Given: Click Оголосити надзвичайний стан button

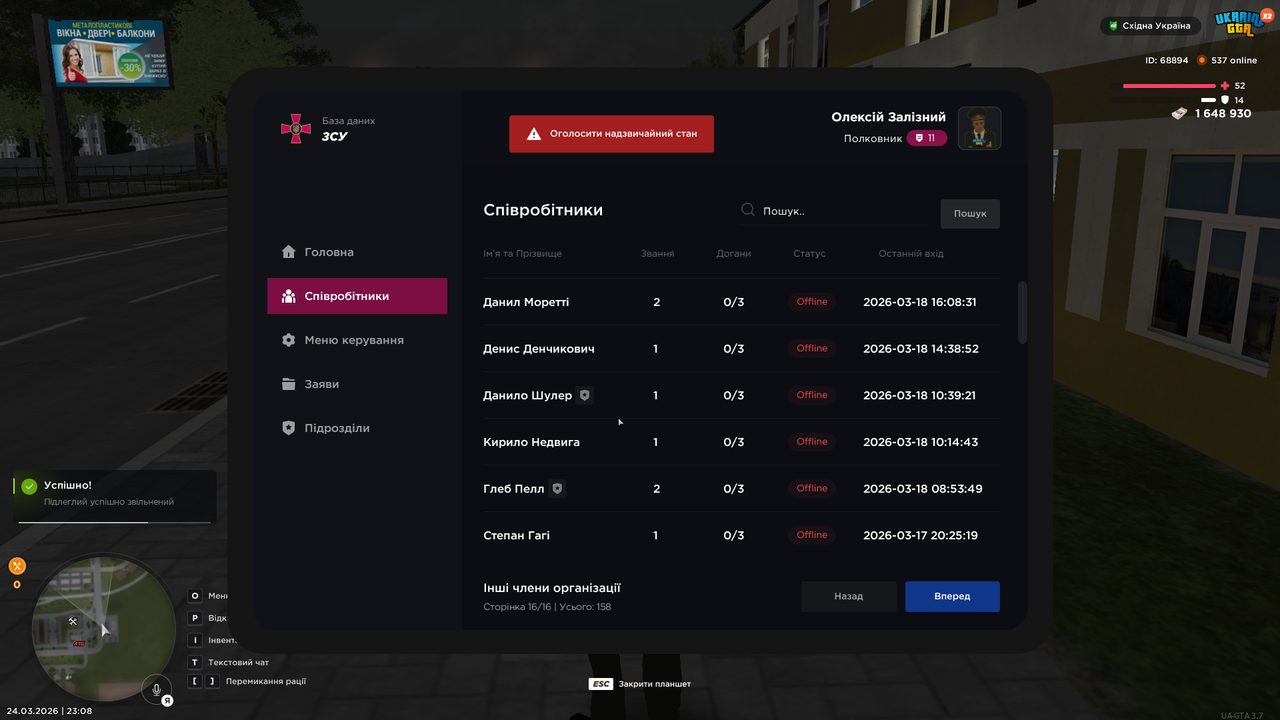Looking at the screenshot, I should point(611,133).
